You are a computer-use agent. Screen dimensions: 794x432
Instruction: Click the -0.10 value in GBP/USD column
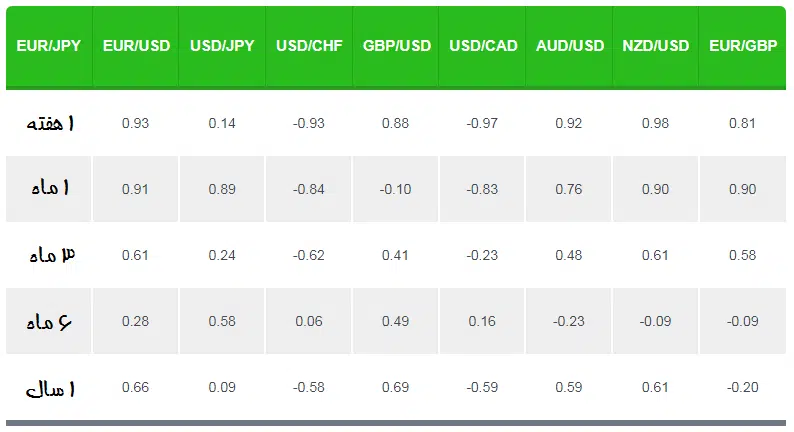pos(395,189)
